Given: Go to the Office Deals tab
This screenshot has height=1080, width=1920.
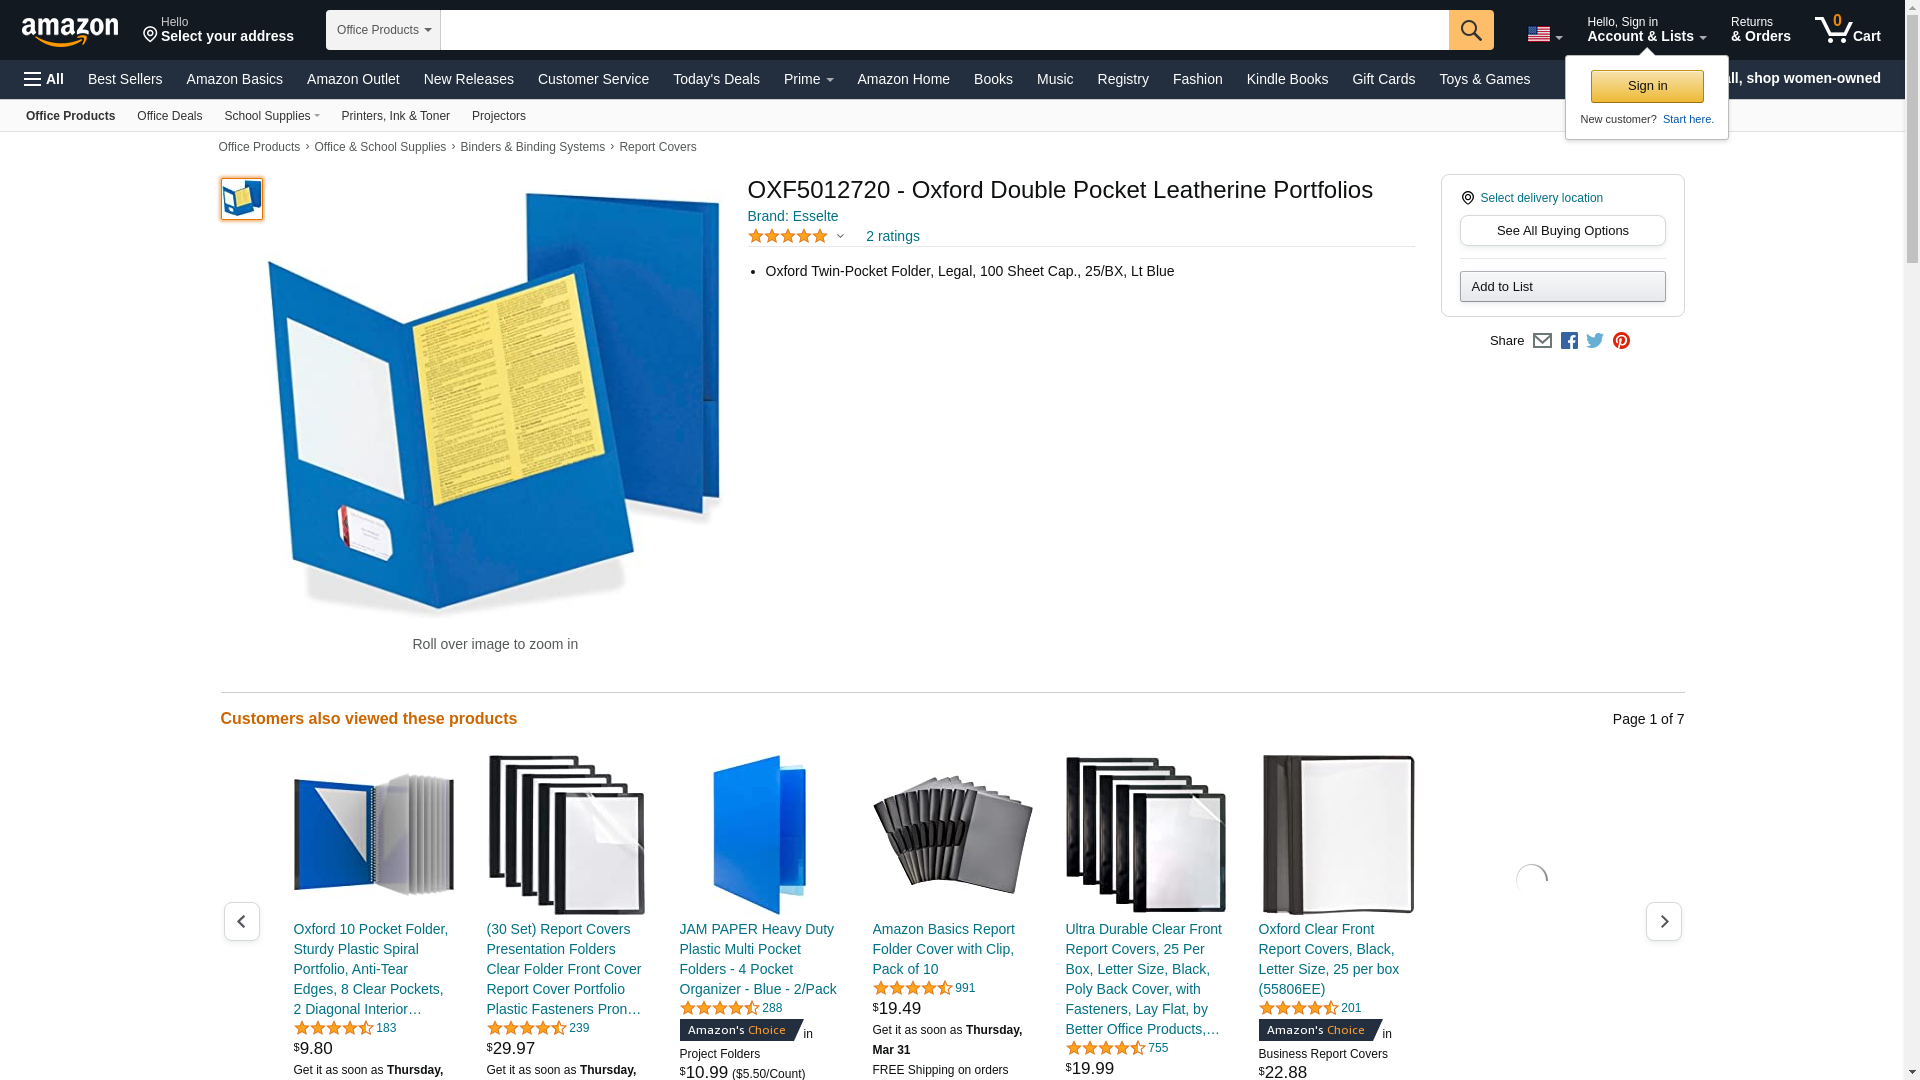Looking at the screenshot, I should coord(169,116).
